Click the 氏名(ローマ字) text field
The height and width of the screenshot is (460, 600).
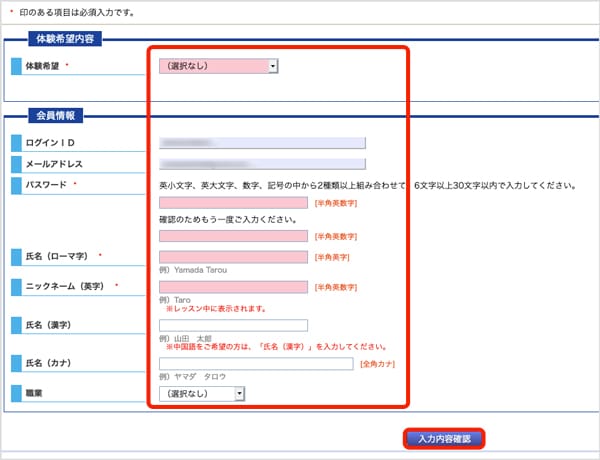coord(234,257)
